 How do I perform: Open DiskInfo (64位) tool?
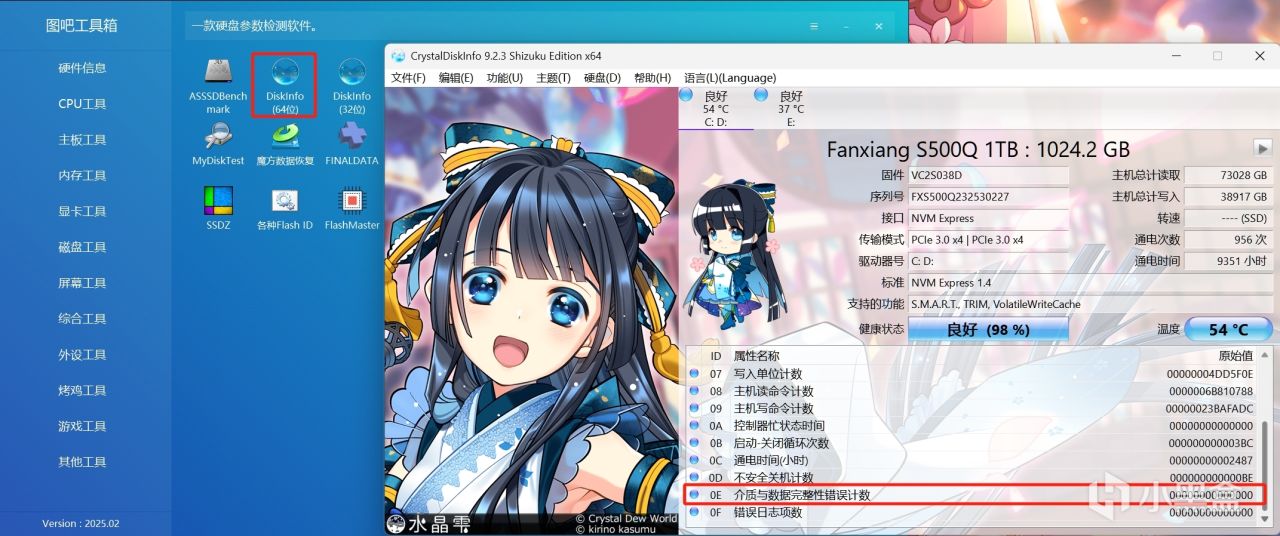pos(285,86)
